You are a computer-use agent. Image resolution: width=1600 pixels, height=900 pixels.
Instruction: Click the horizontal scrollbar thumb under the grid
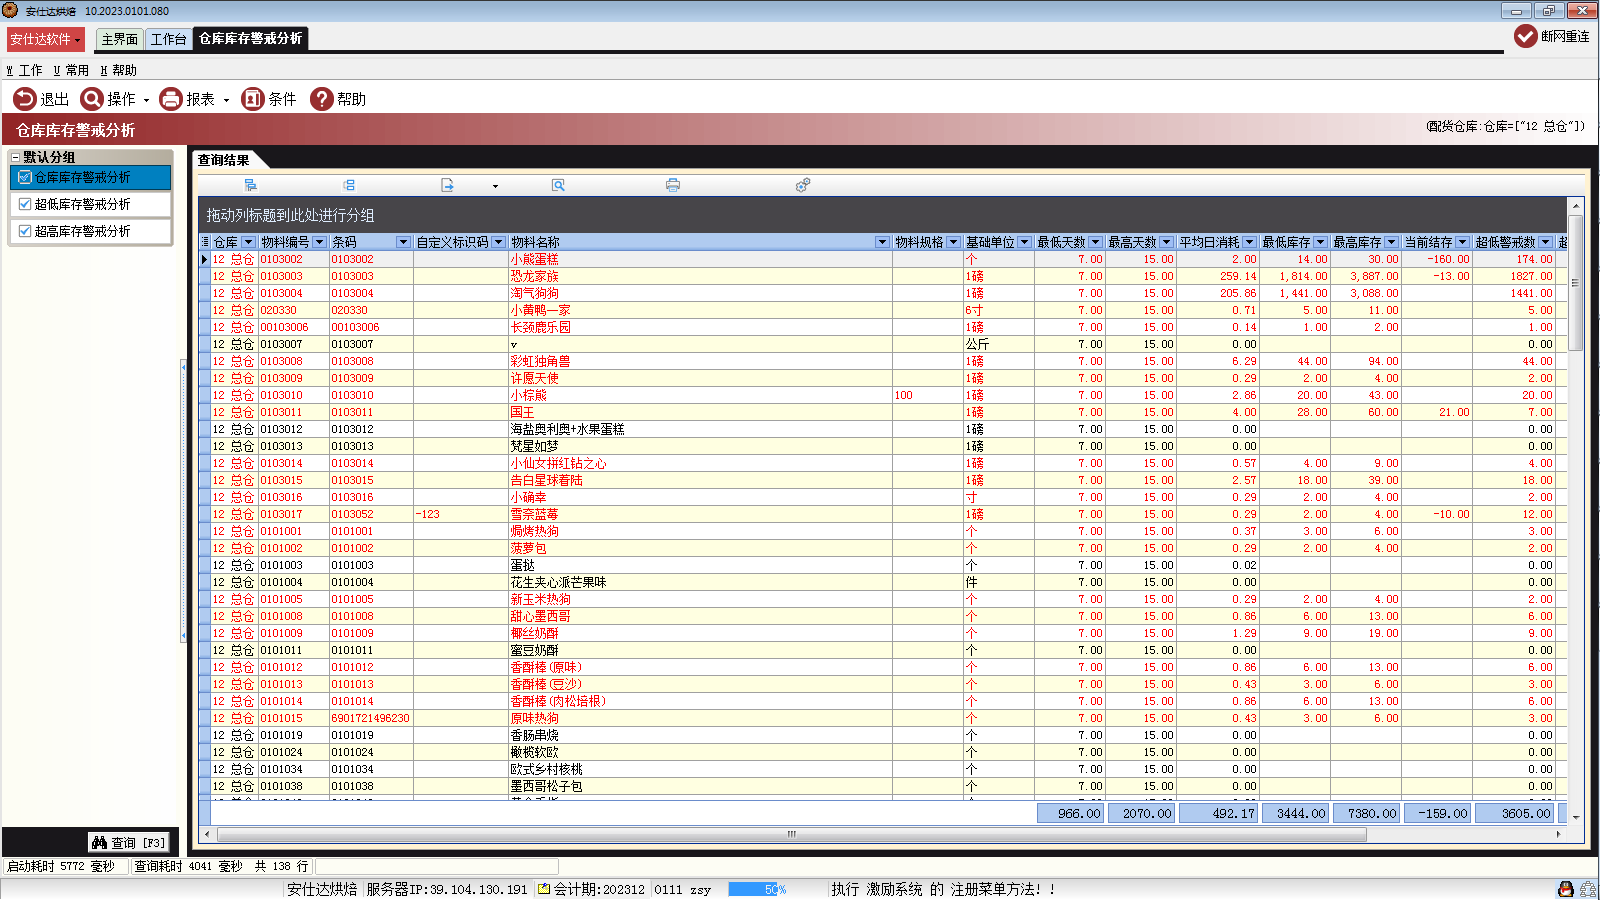[792, 834]
